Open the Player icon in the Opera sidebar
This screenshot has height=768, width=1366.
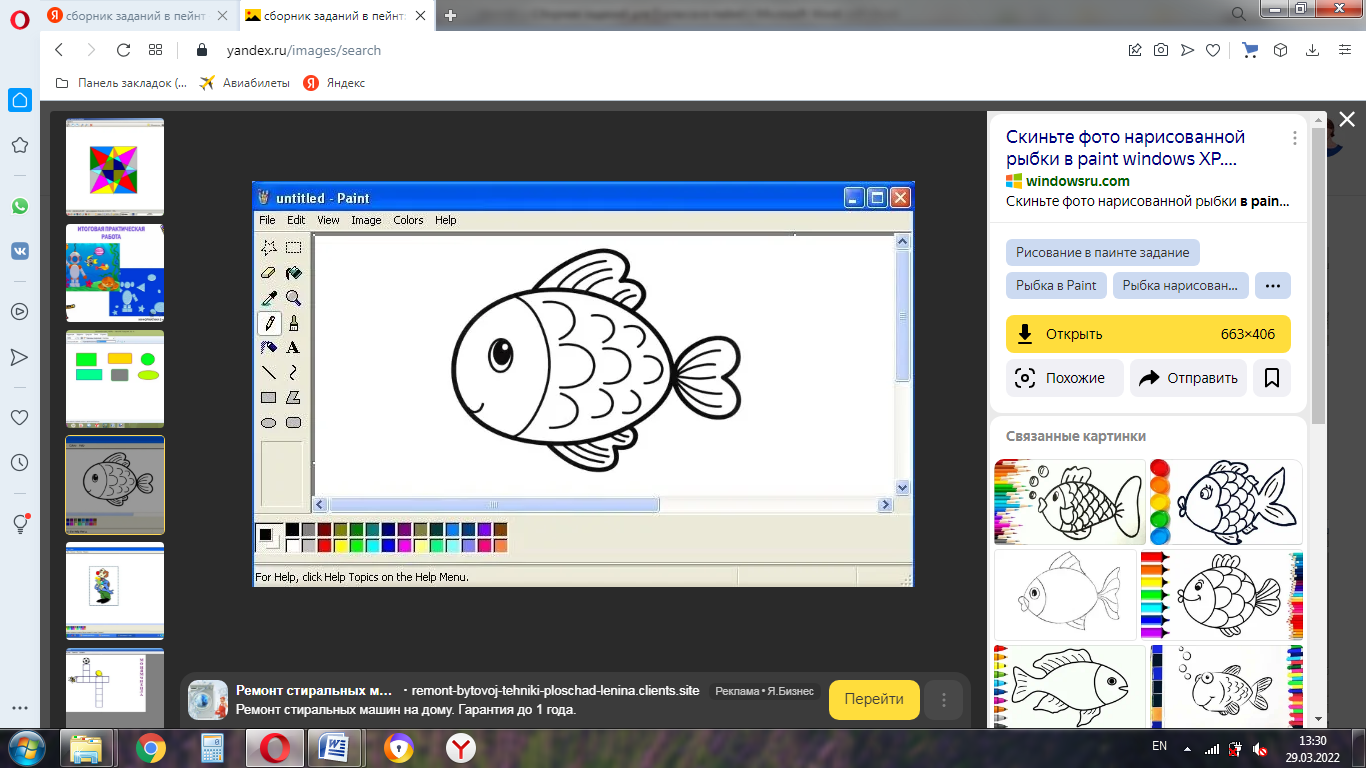(x=20, y=311)
